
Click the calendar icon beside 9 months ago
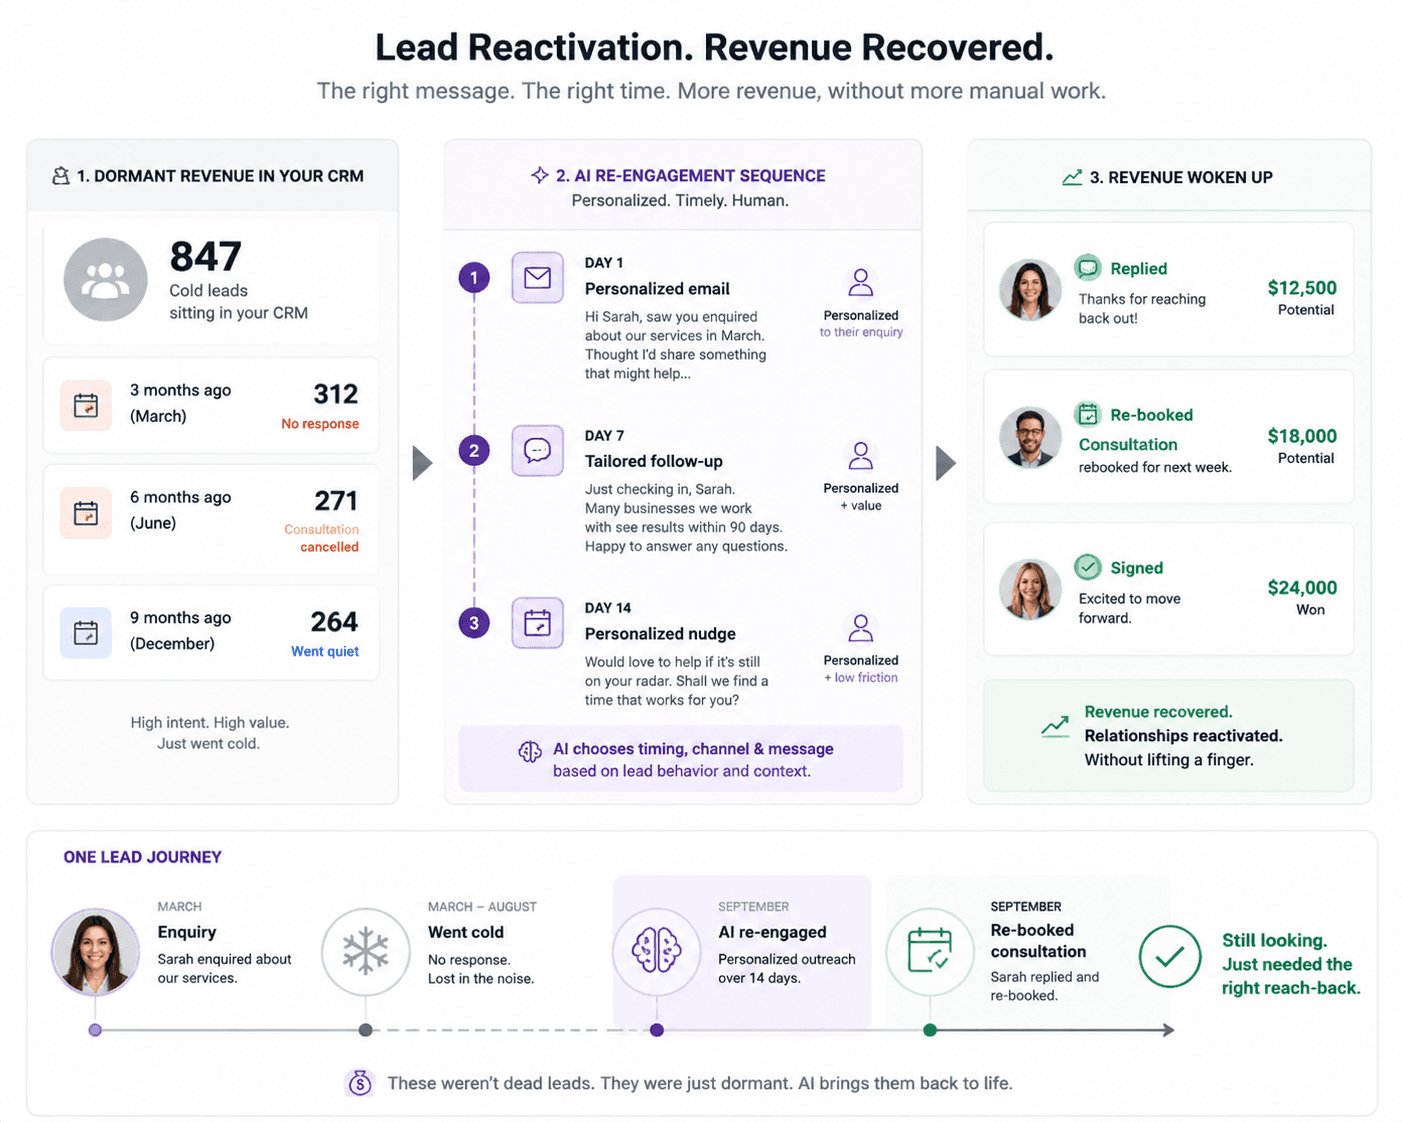tap(86, 633)
